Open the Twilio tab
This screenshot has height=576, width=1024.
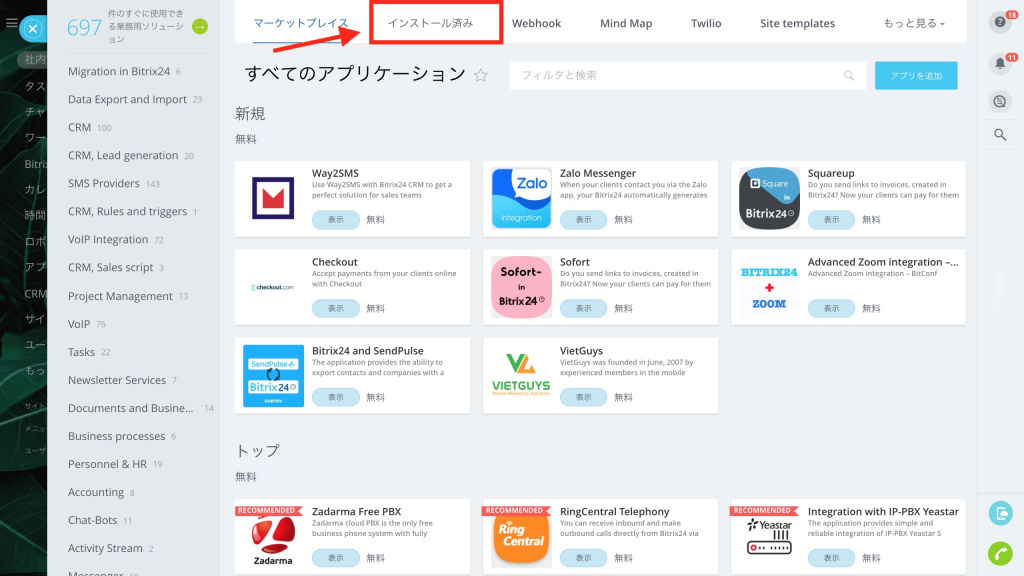[706, 23]
